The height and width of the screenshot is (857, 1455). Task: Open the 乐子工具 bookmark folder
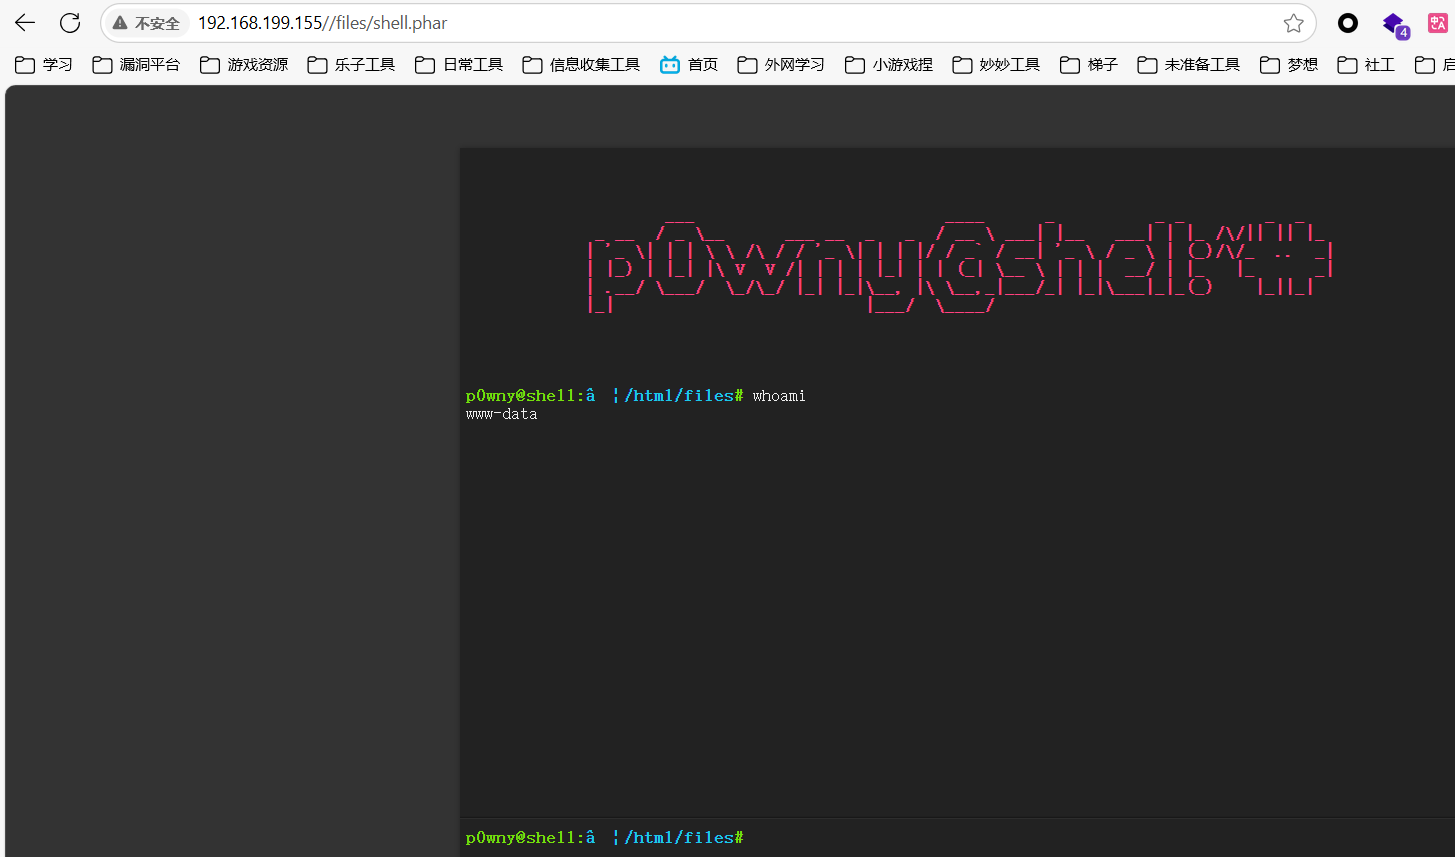click(x=351, y=65)
